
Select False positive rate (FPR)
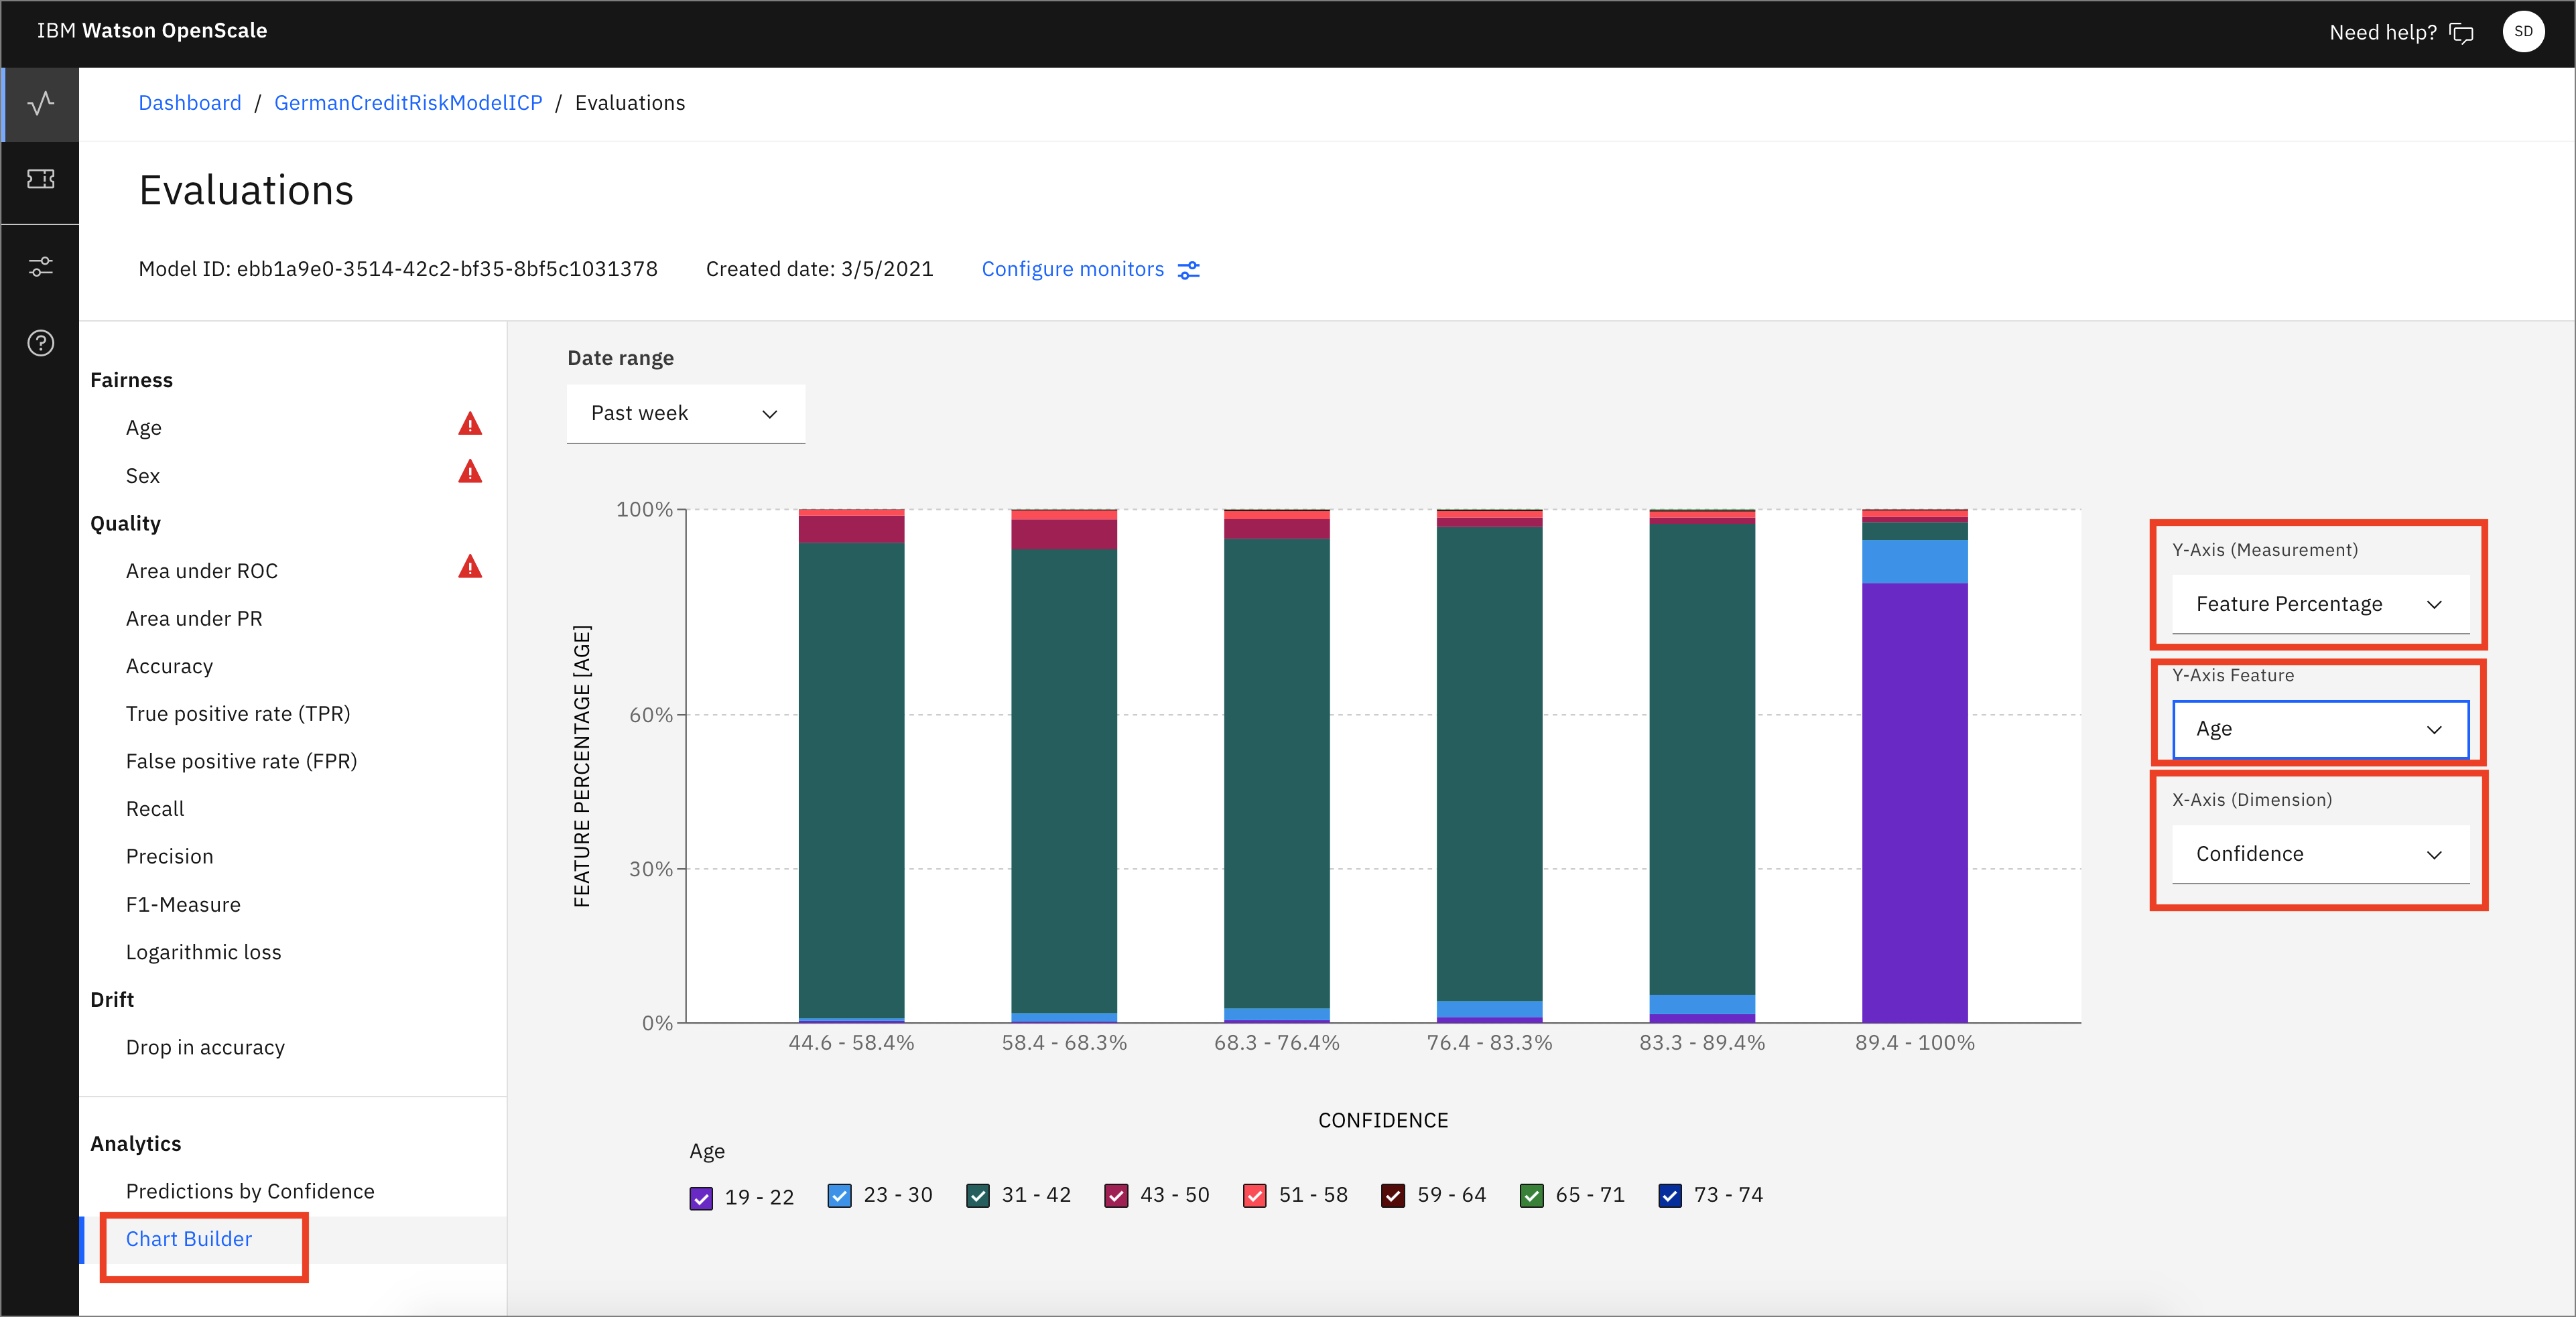tap(241, 762)
